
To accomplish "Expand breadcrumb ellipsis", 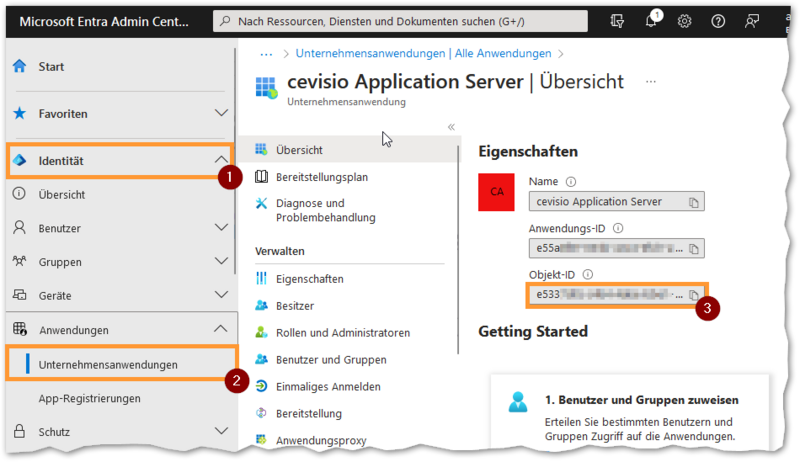I will point(266,54).
